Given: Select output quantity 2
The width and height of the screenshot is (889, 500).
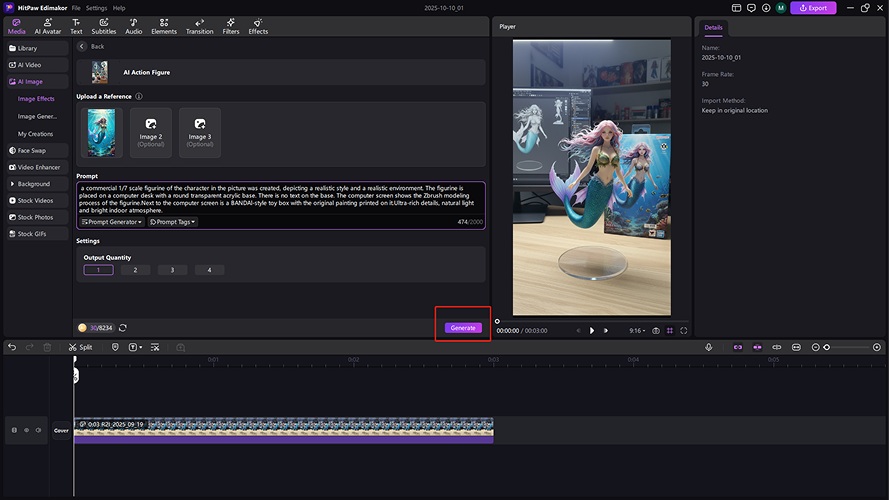Looking at the screenshot, I should [x=135, y=270].
